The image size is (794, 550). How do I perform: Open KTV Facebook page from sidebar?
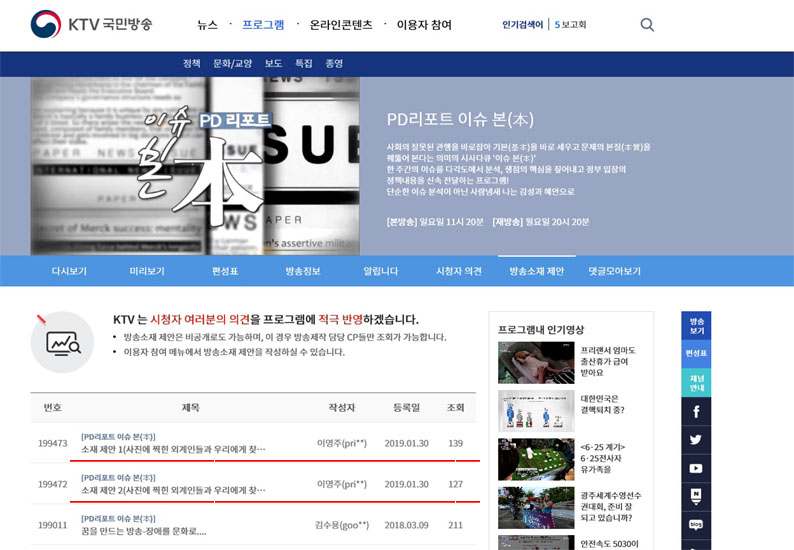[696, 411]
